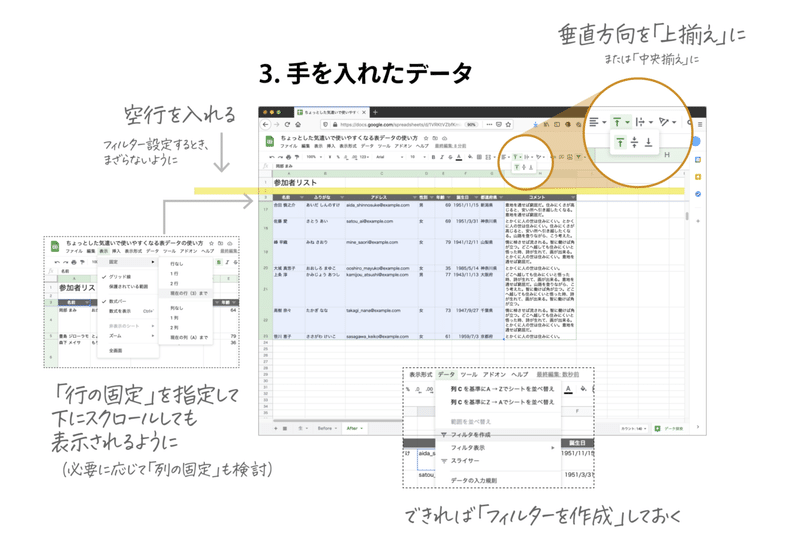This screenshot has width=800, height=558.
Task: Reload the page in main browser window
Action: (x=287, y=124)
